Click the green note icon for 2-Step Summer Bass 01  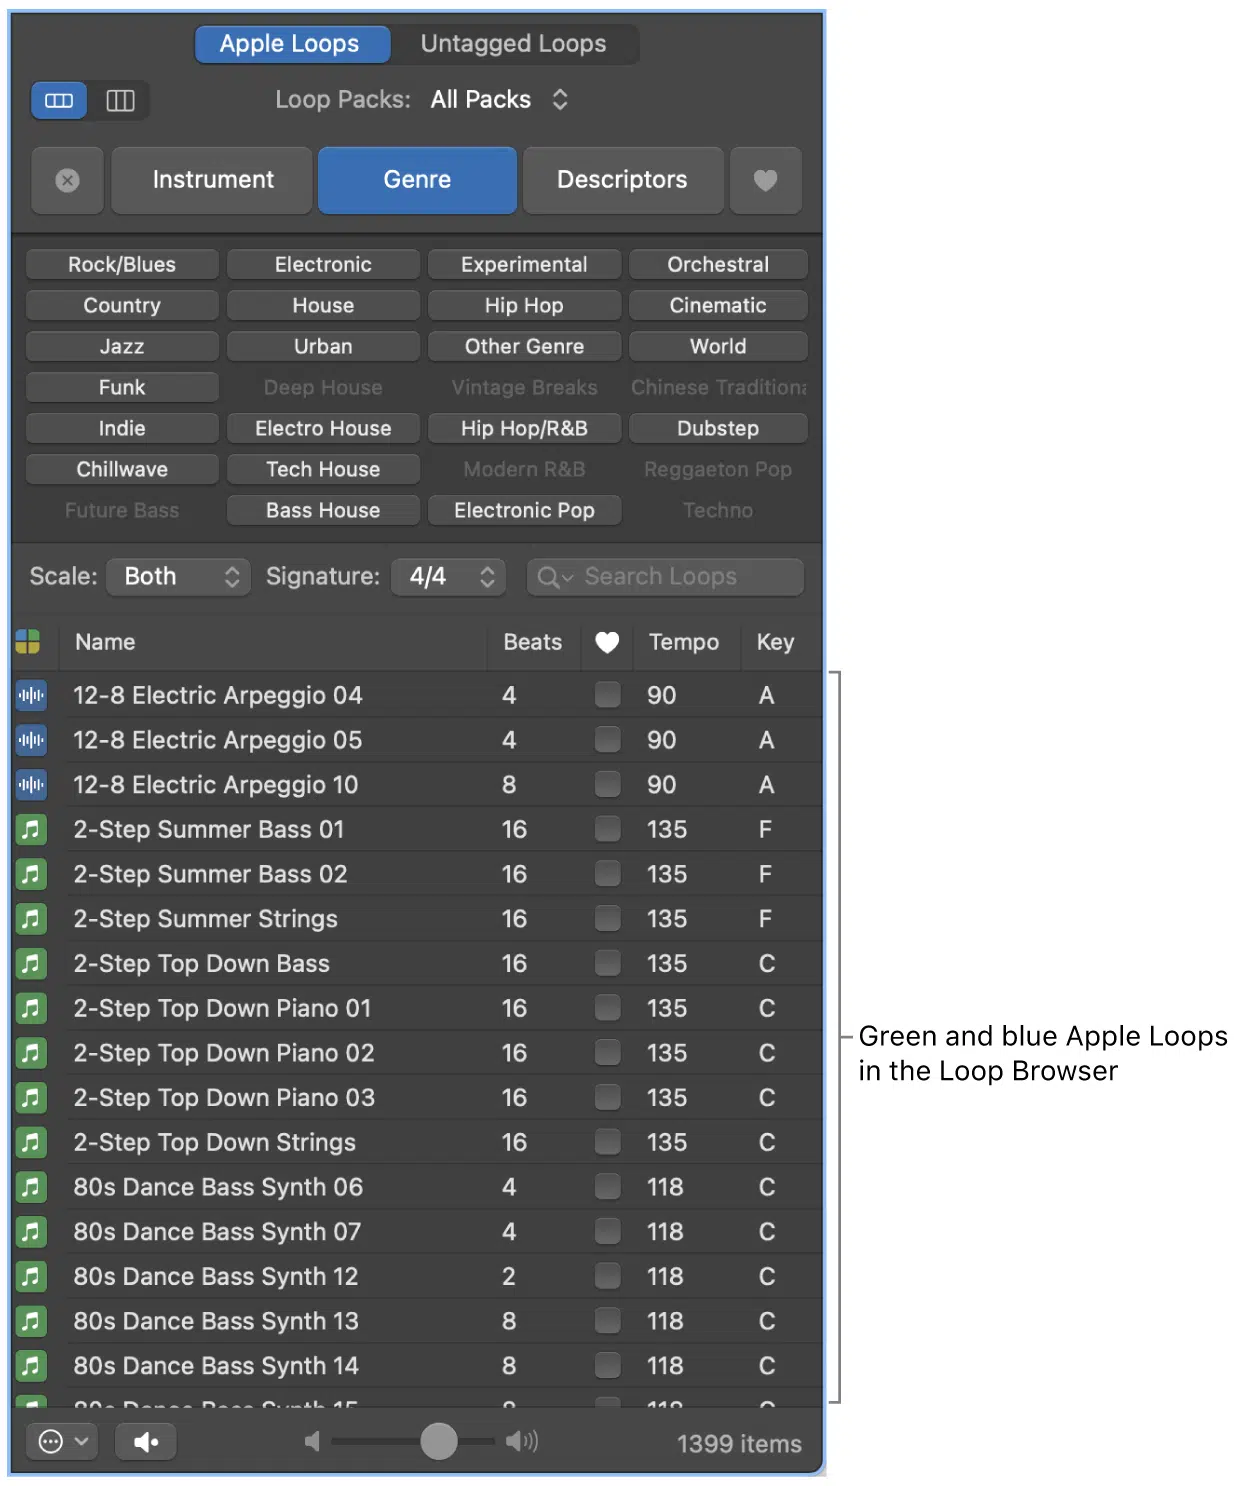pyautogui.click(x=31, y=829)
